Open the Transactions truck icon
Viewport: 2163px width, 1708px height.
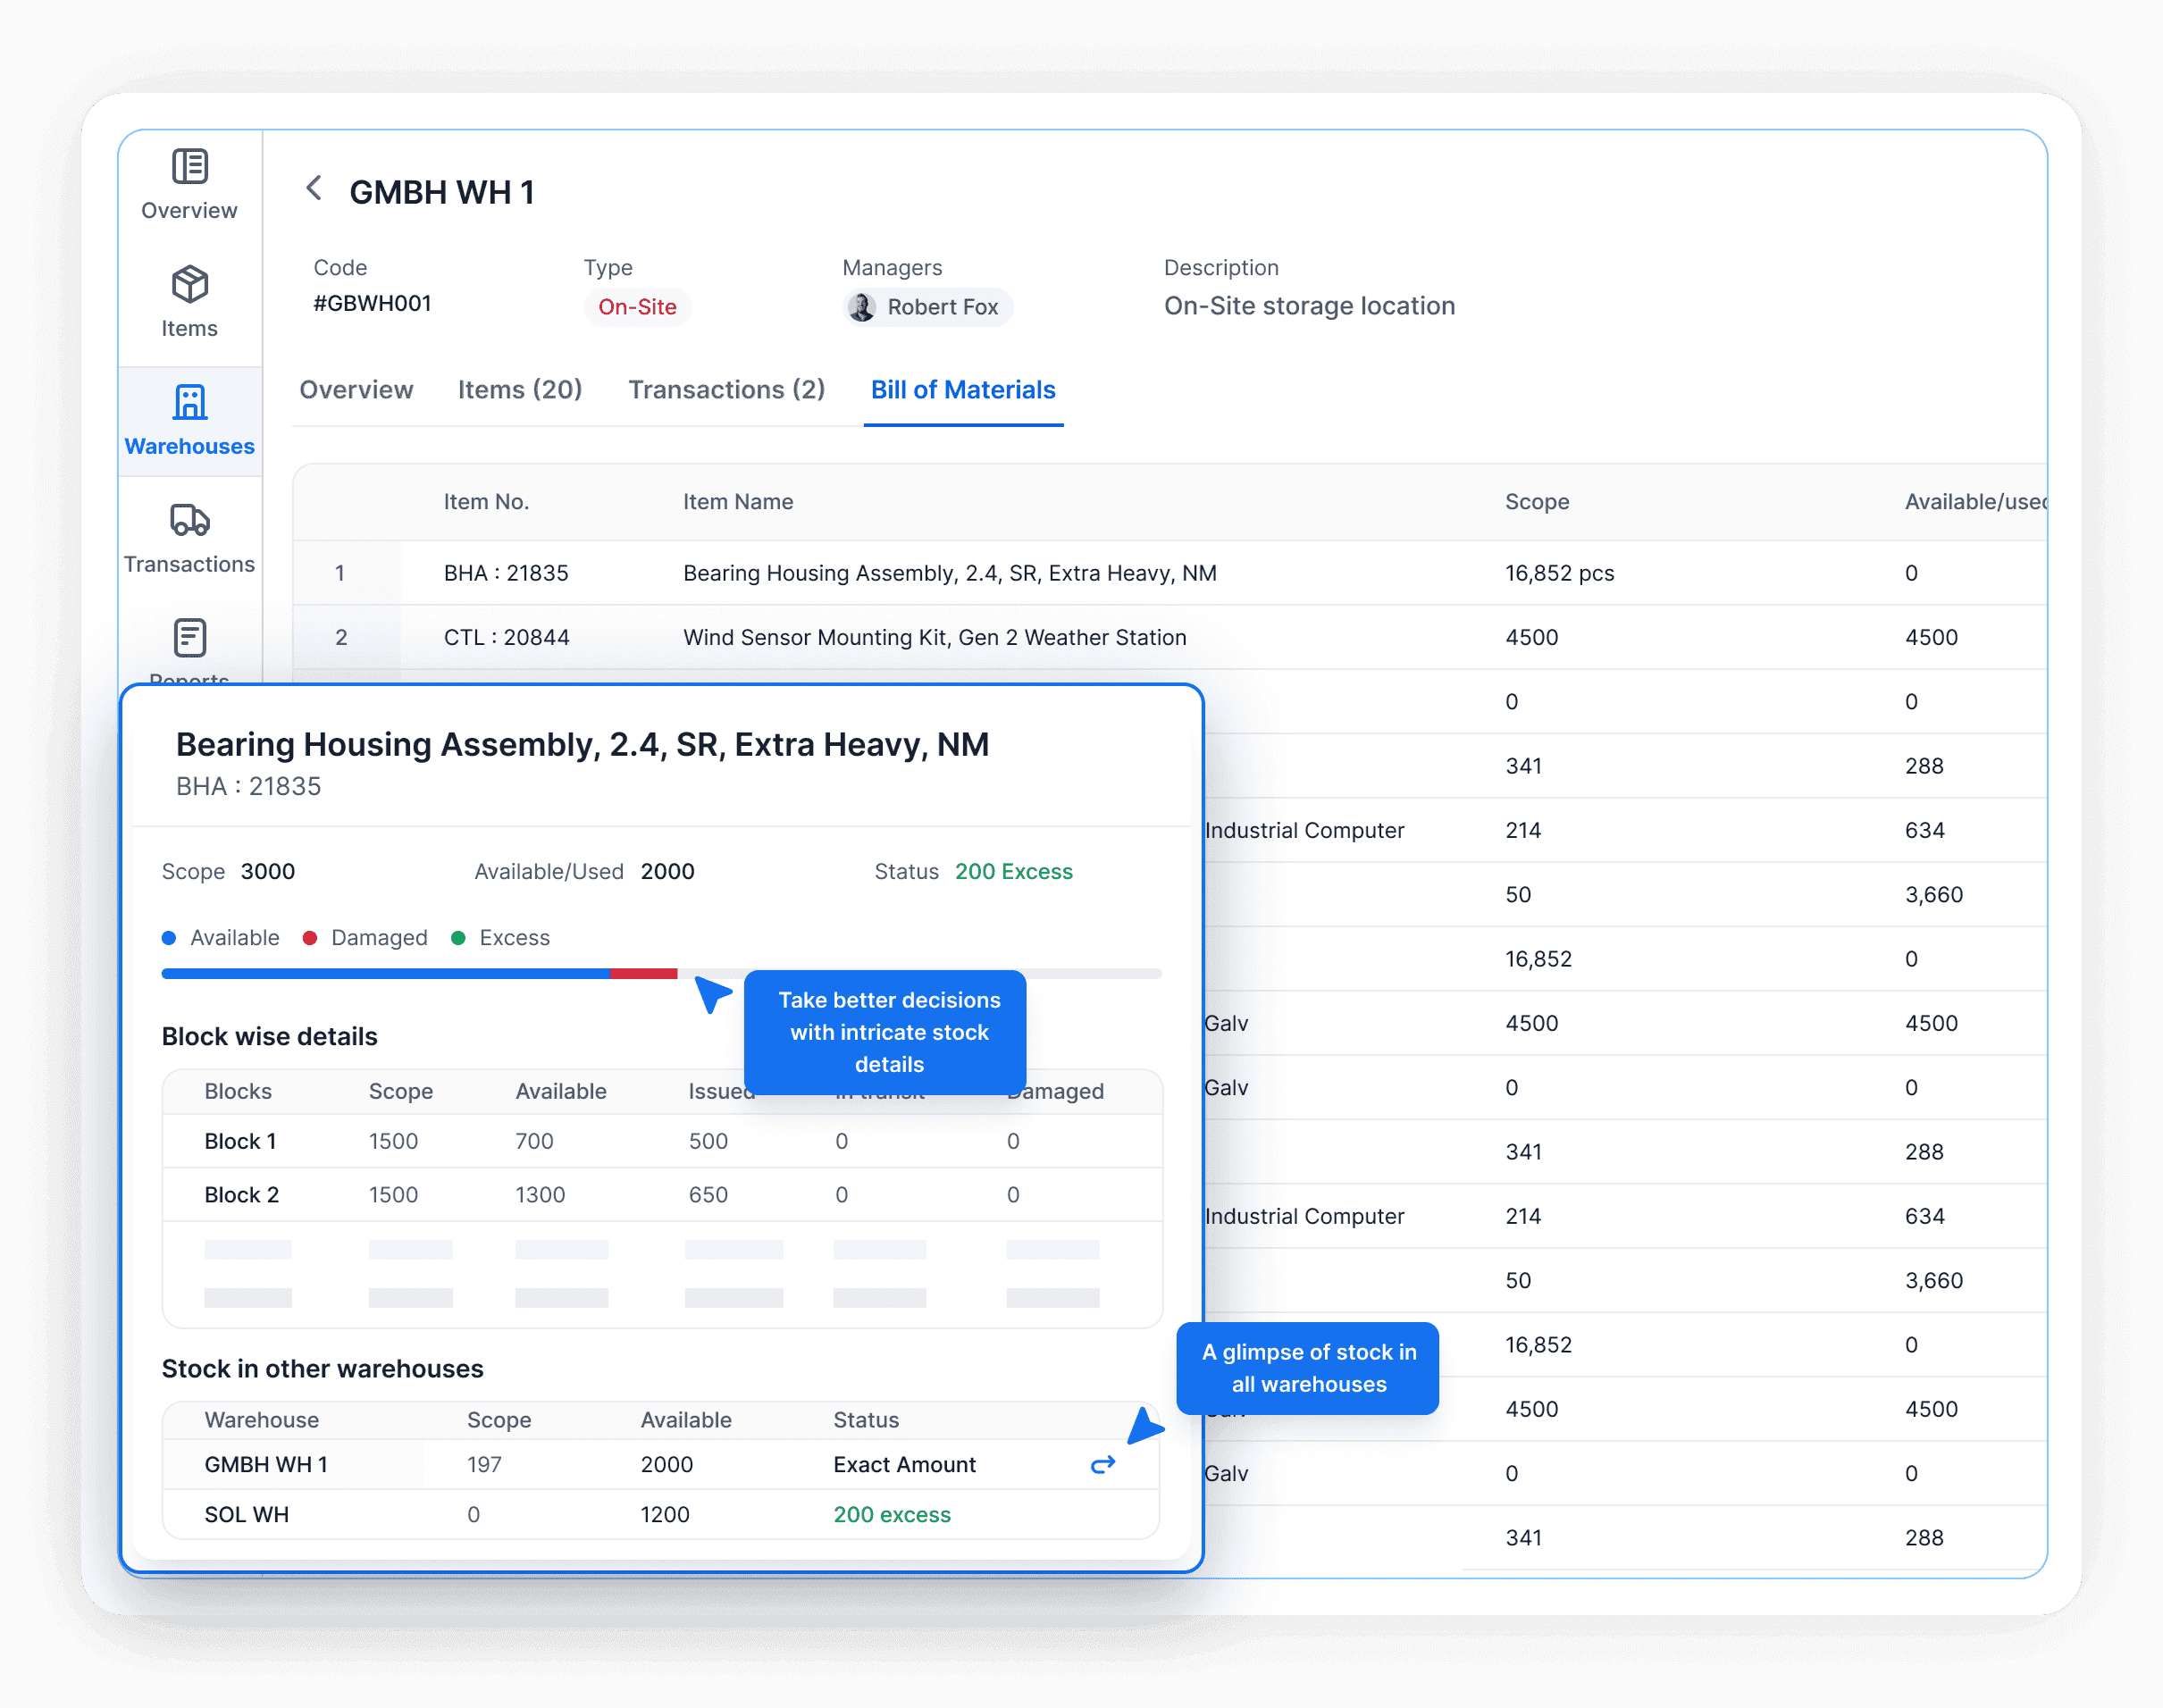[x=189, y=520]
